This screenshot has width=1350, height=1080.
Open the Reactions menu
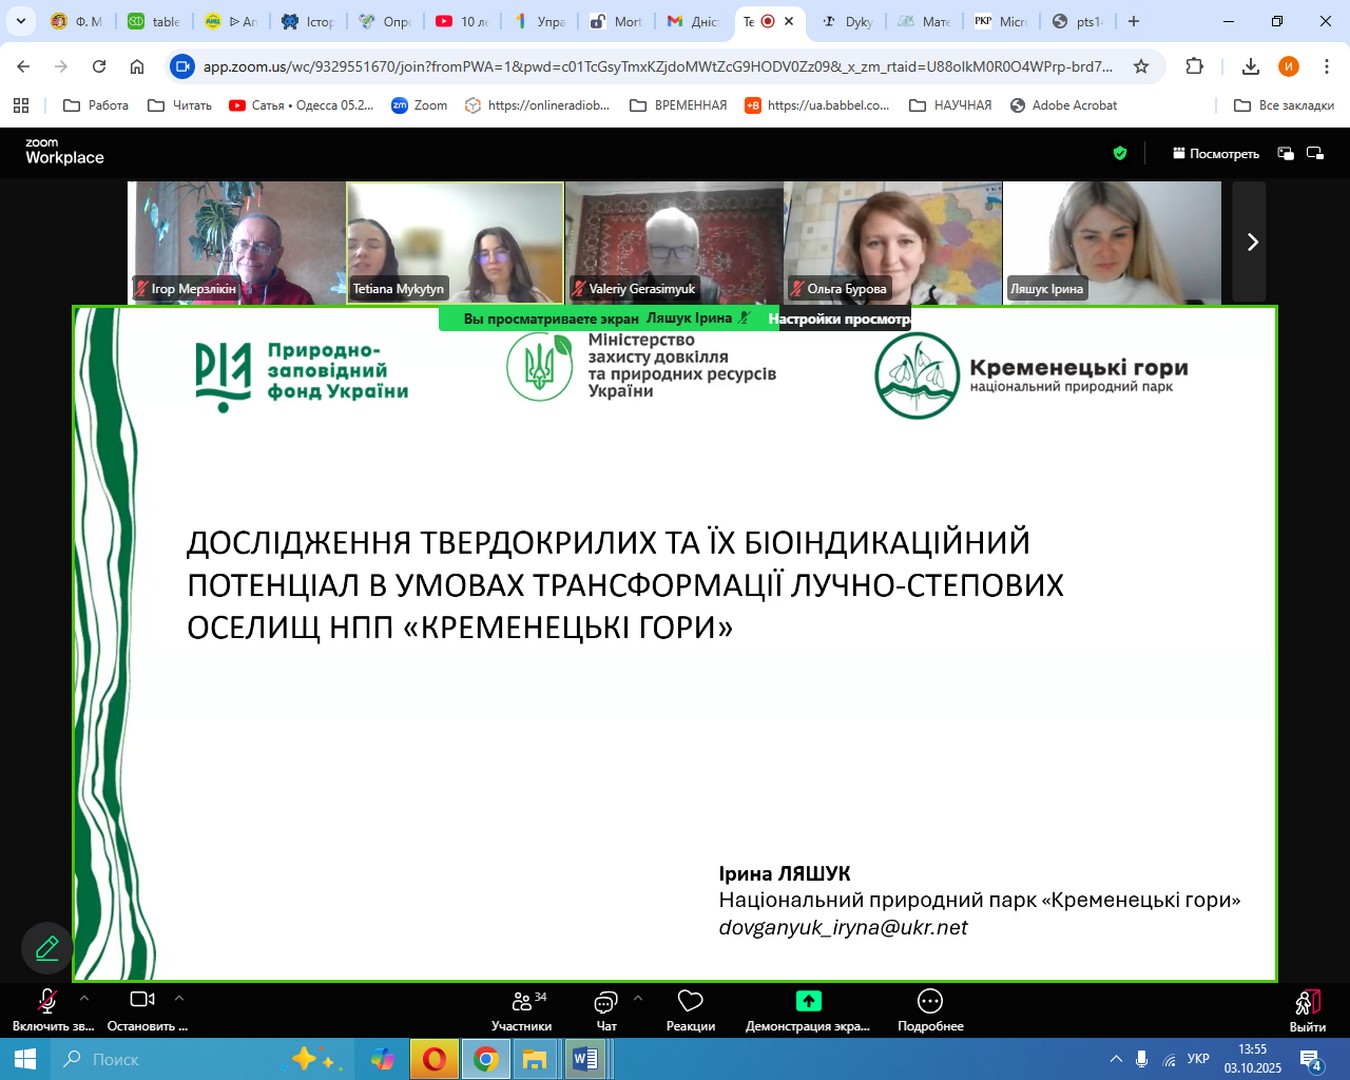pos(690,1010)
